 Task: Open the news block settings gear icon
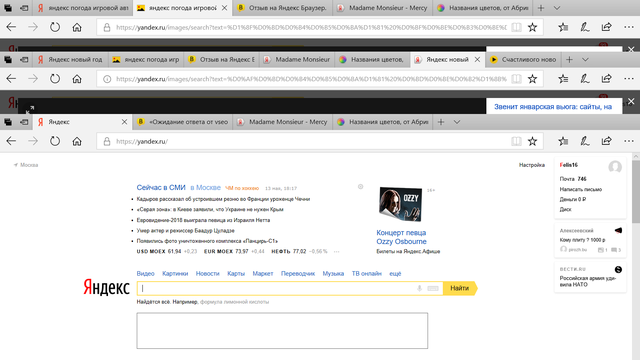click(360, 187)
